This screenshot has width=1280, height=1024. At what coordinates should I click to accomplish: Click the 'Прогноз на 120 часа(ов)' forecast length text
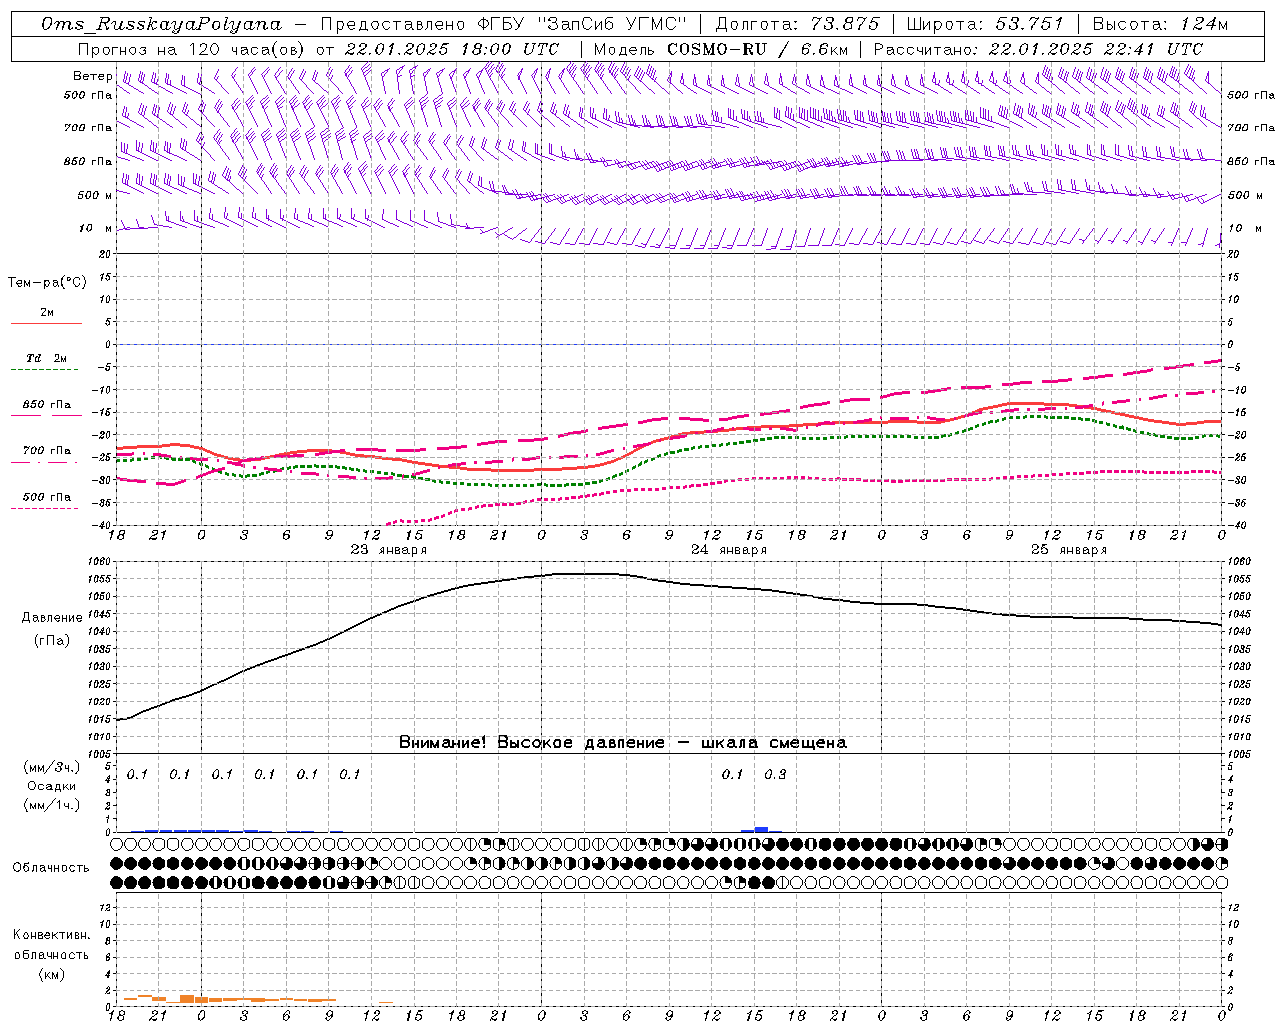click(192, 49)
